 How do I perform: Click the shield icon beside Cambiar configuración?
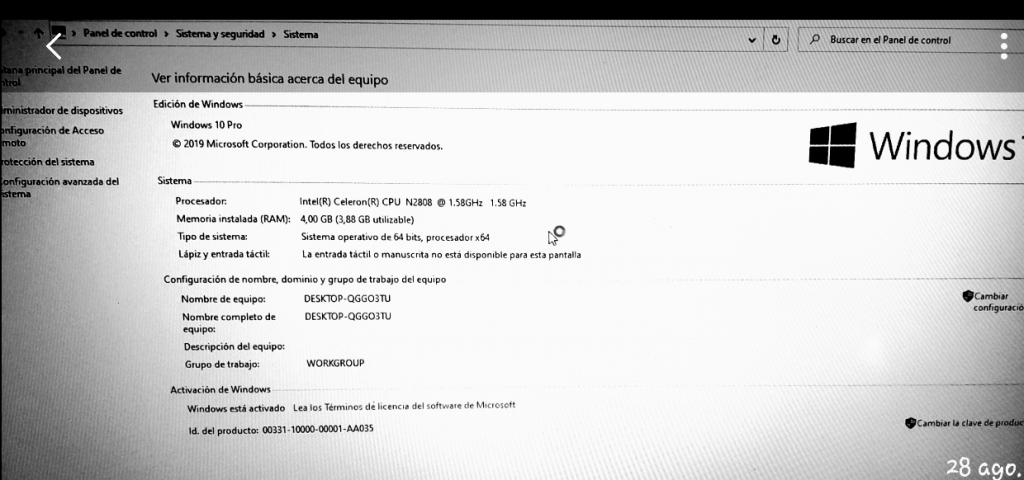(x=968, y=296)
